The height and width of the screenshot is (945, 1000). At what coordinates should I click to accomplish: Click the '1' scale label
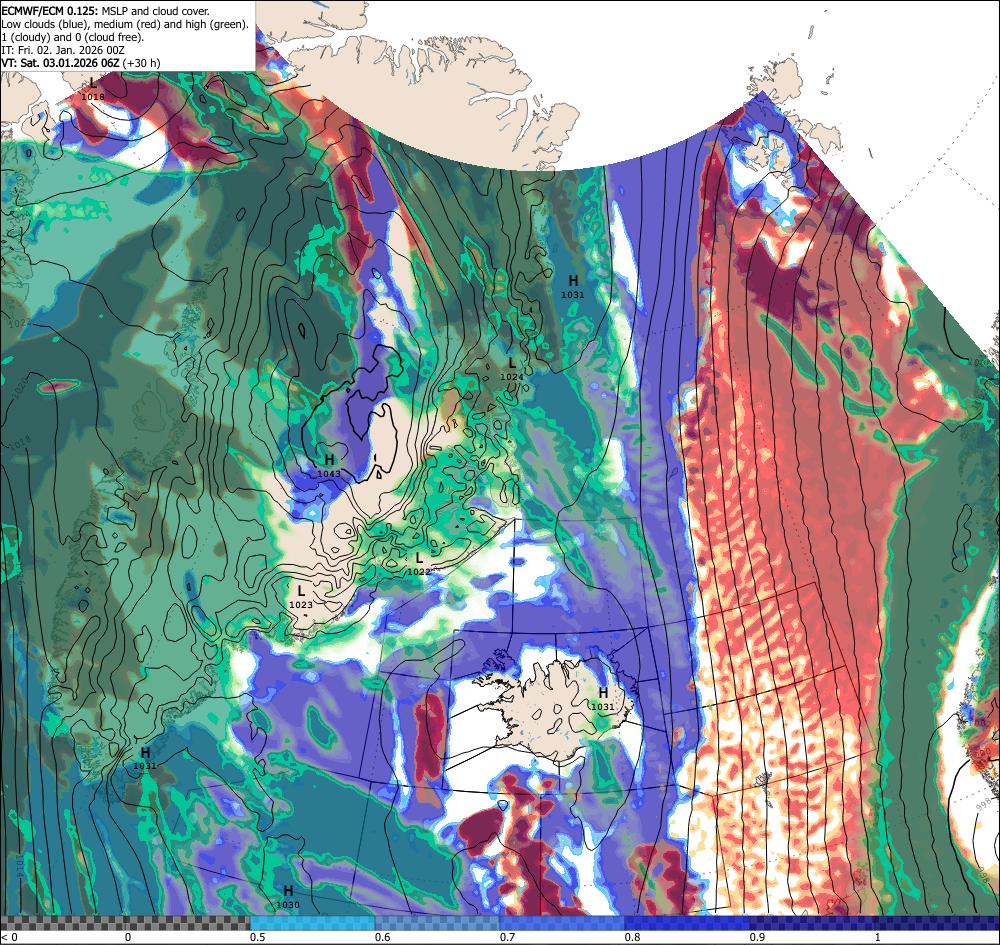(x=878, y=937)
